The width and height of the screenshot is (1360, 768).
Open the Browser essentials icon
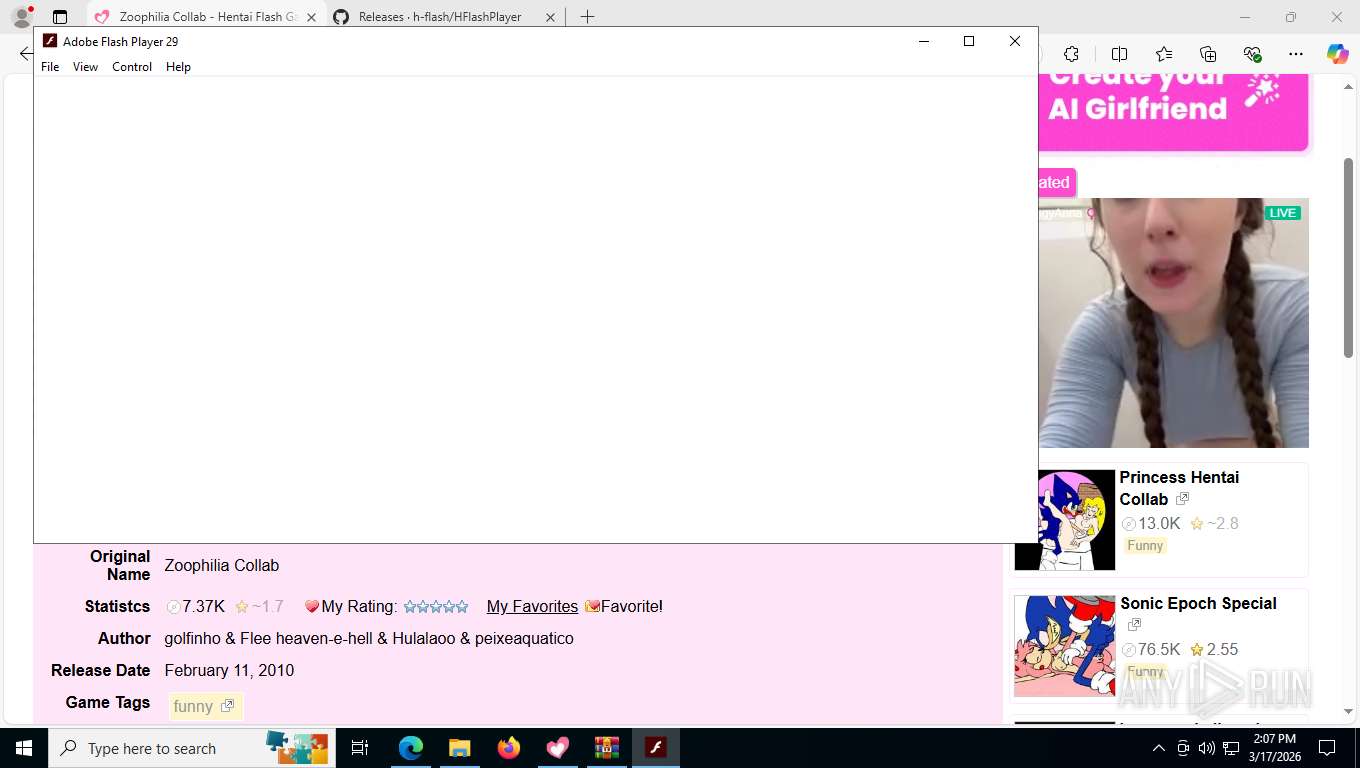pyautogui.click(x=1252, y=54)
